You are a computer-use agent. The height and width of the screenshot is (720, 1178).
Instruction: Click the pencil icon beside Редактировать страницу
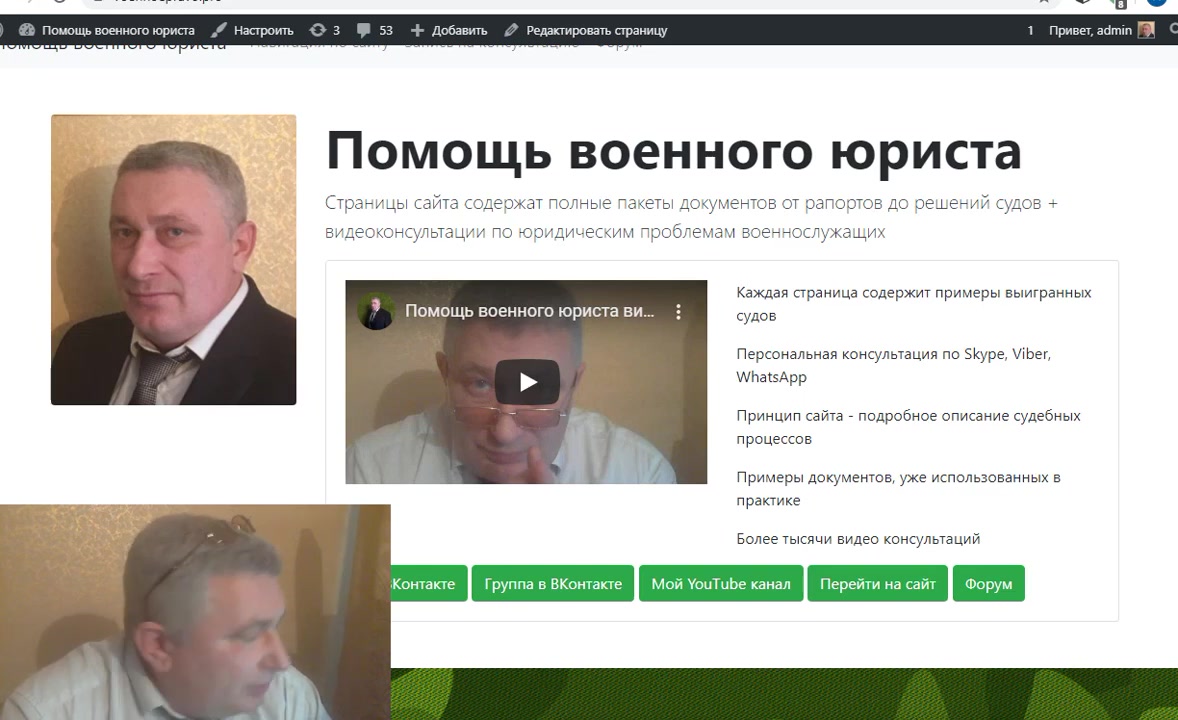(x=512, y=30)
